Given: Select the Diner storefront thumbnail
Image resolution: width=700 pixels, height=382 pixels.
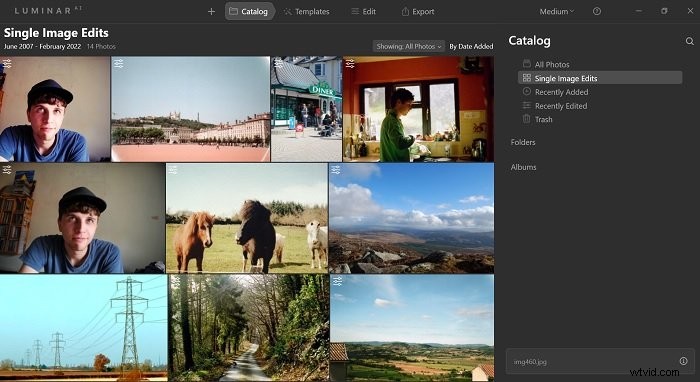Looking at the screenshot, I should click(x=306, y=109).
